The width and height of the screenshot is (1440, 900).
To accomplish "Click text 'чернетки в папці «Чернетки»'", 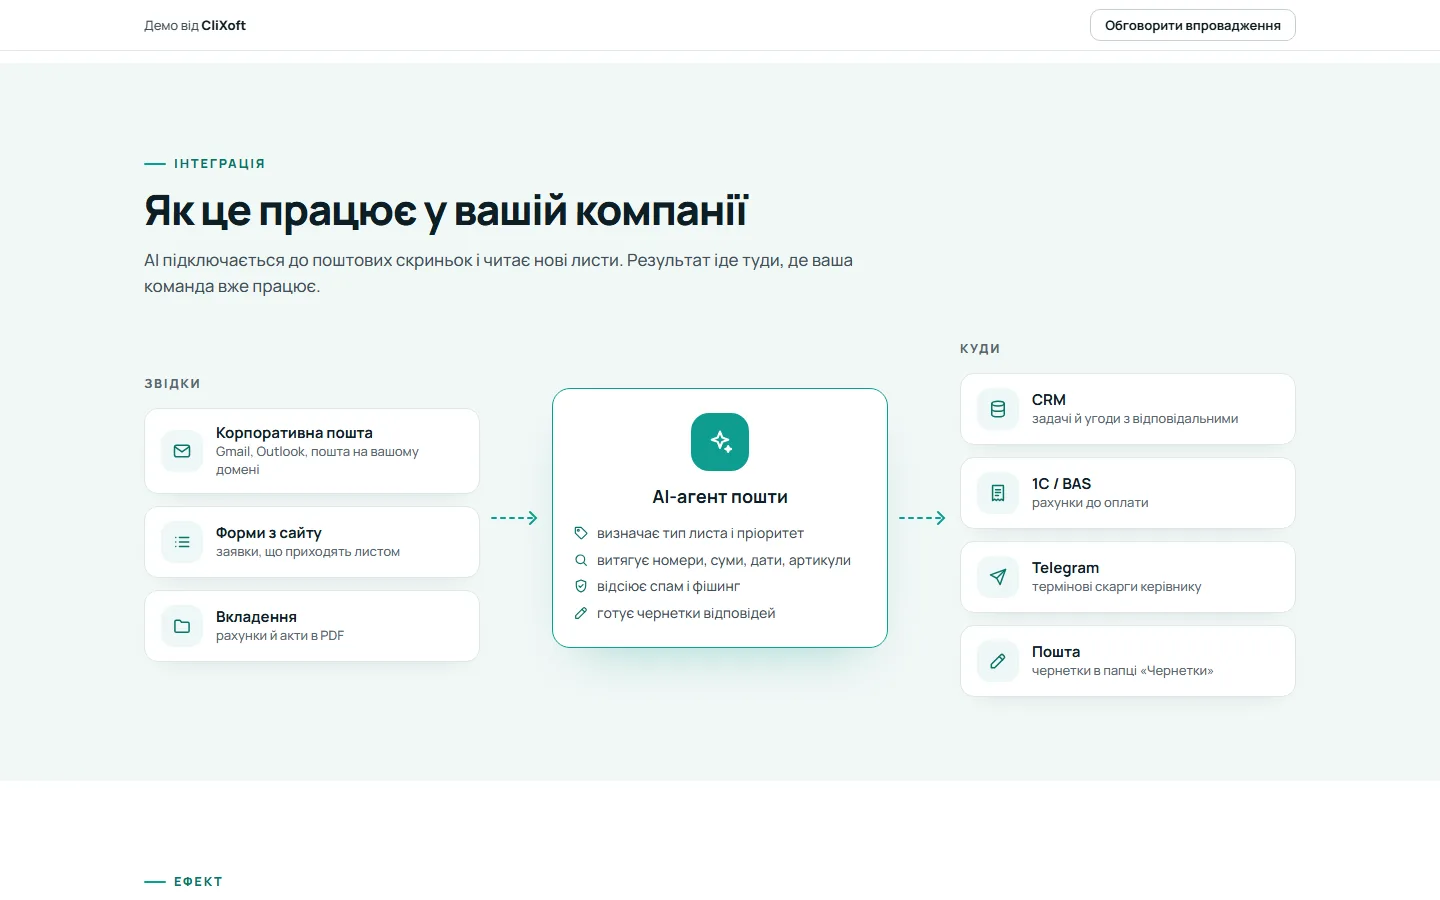I will 1122,671.
